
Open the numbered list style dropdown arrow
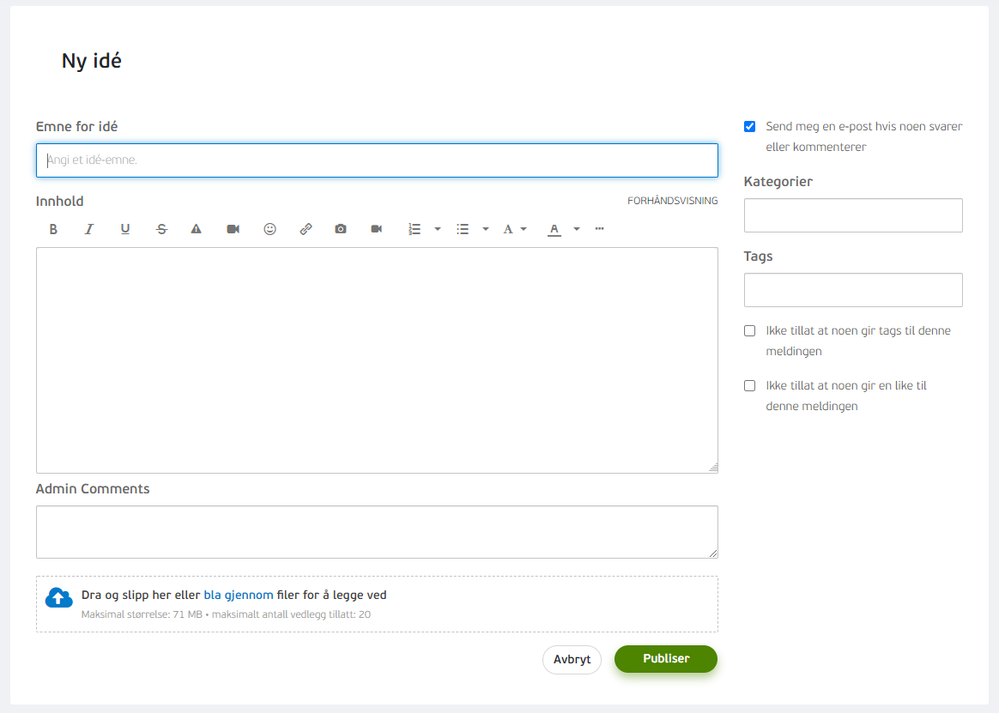[438, 229]
